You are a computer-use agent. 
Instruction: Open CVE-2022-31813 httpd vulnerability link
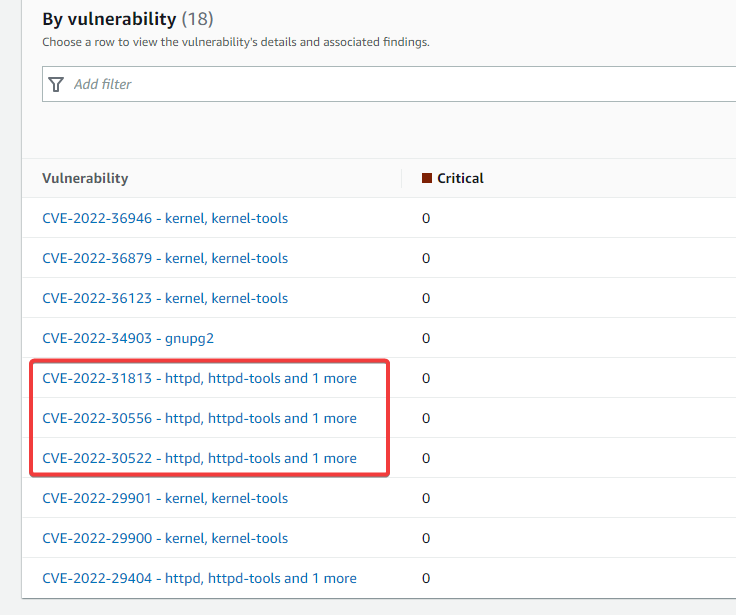(x=199, y=378)
